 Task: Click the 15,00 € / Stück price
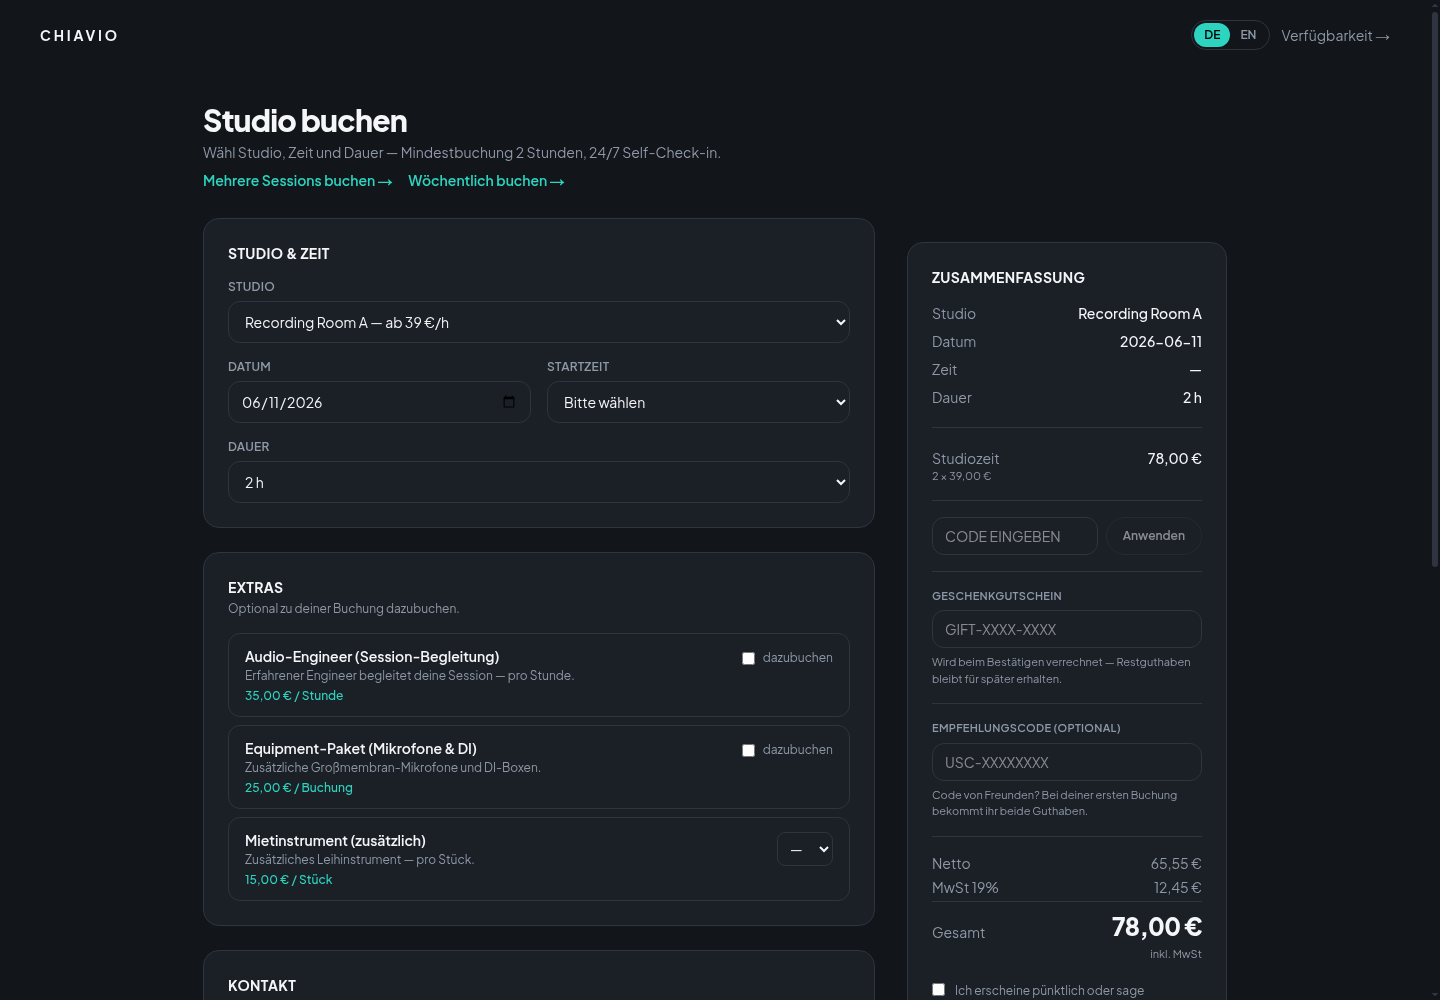click(x=289, y=880)
